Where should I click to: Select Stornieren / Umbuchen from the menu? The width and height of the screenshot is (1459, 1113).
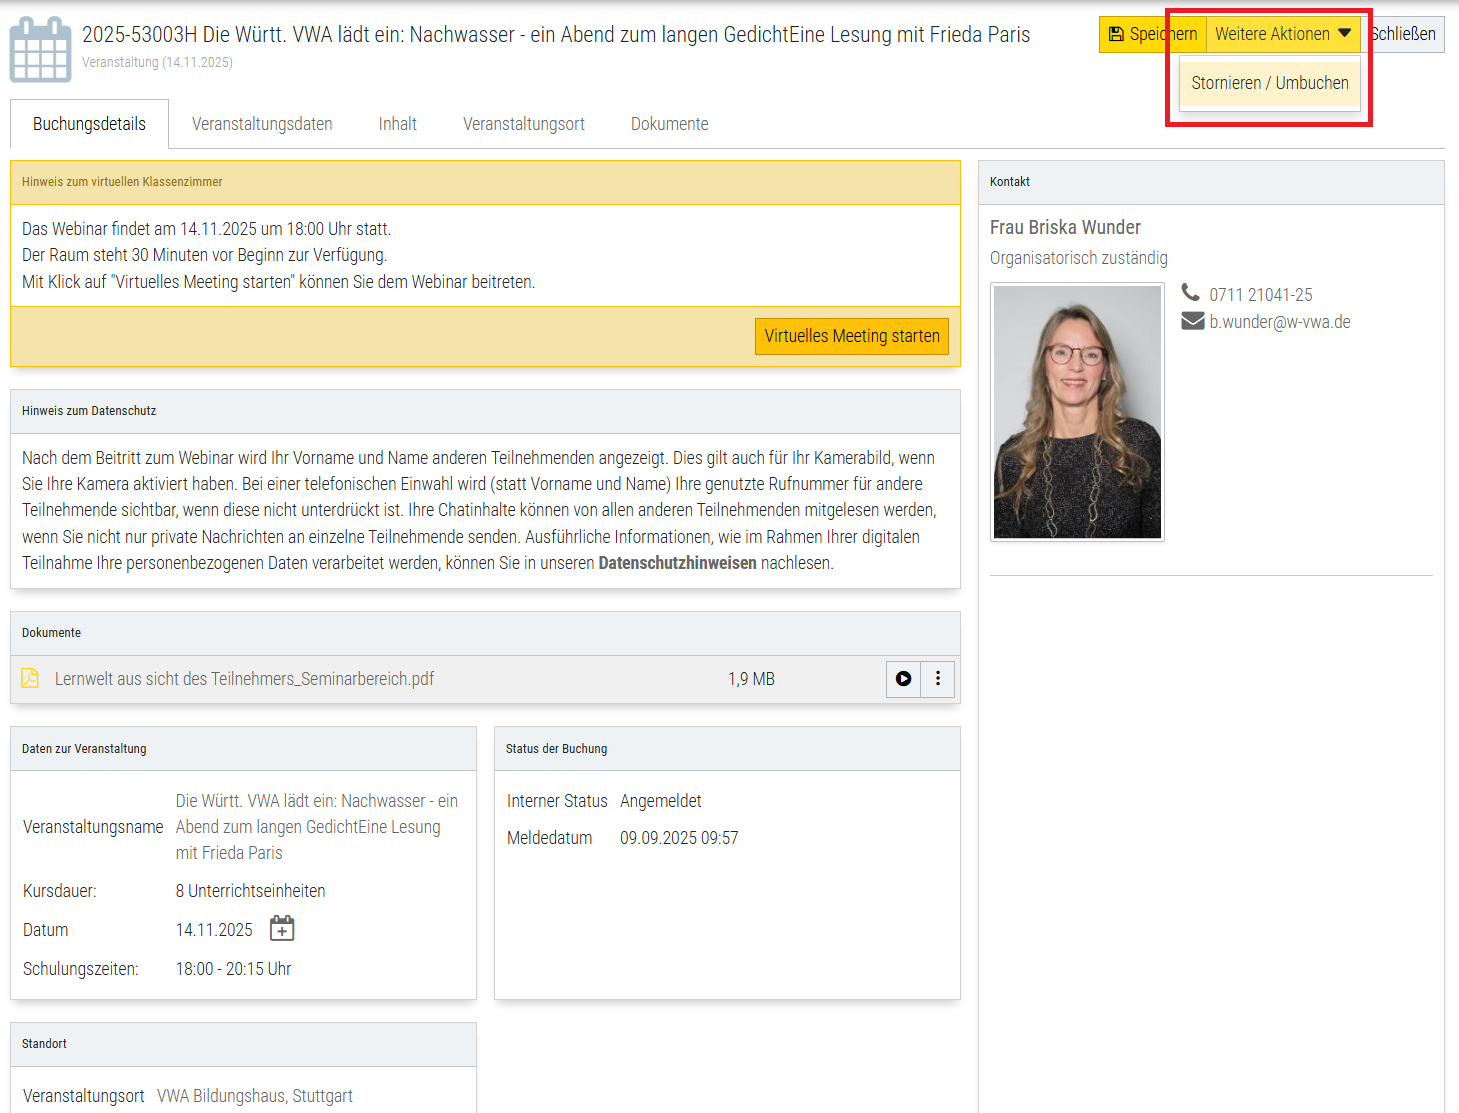pyautogui.click(x=1269, y=83)
